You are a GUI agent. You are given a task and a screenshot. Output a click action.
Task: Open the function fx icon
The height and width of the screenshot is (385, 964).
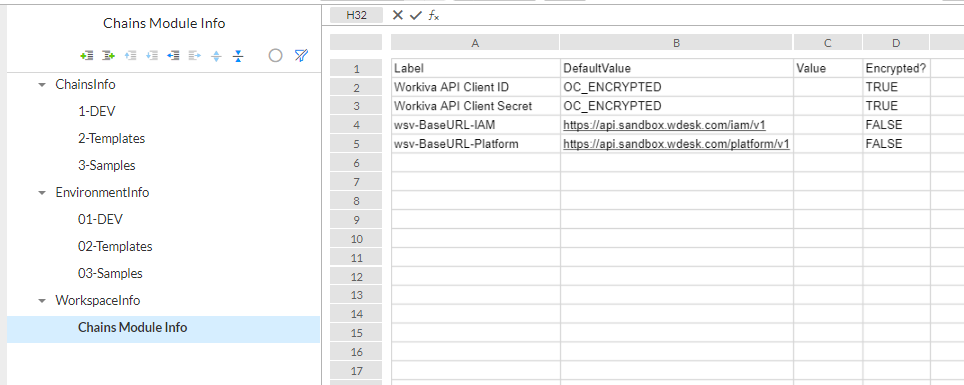pos(433,15)
